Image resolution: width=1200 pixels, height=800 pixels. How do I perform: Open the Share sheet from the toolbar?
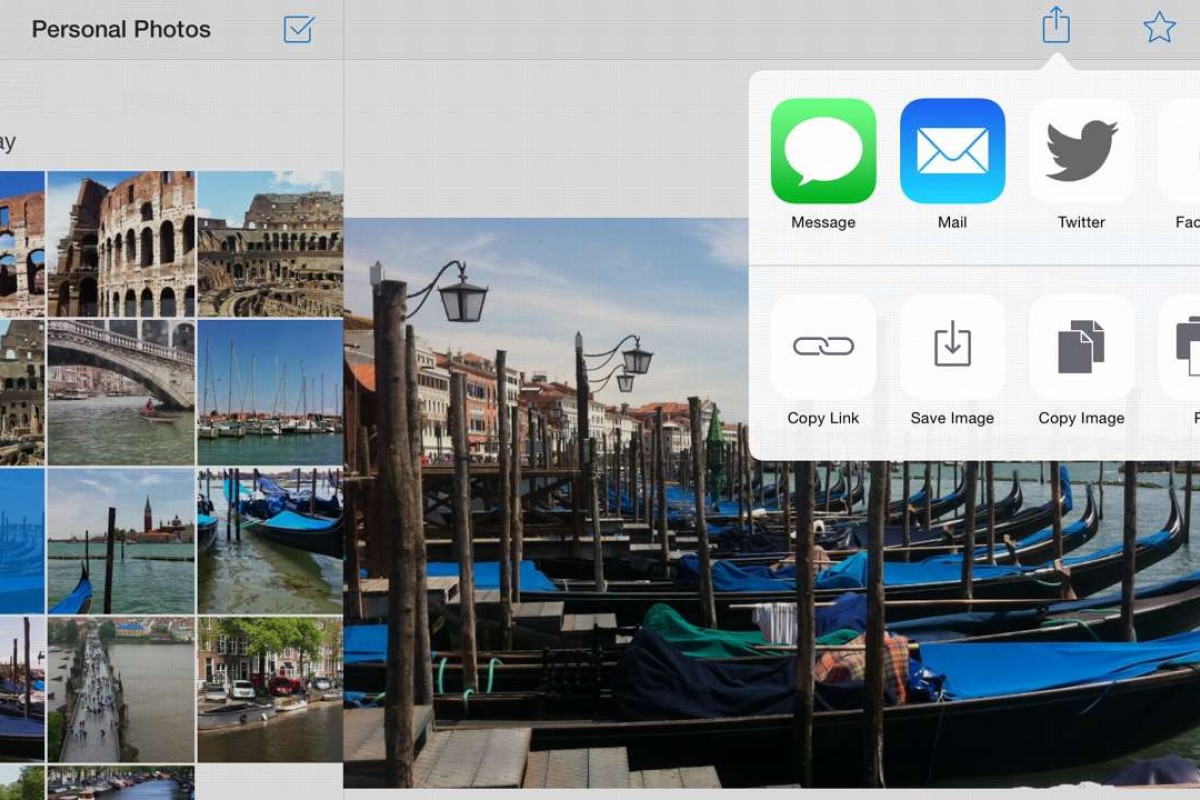point(1054,27)
